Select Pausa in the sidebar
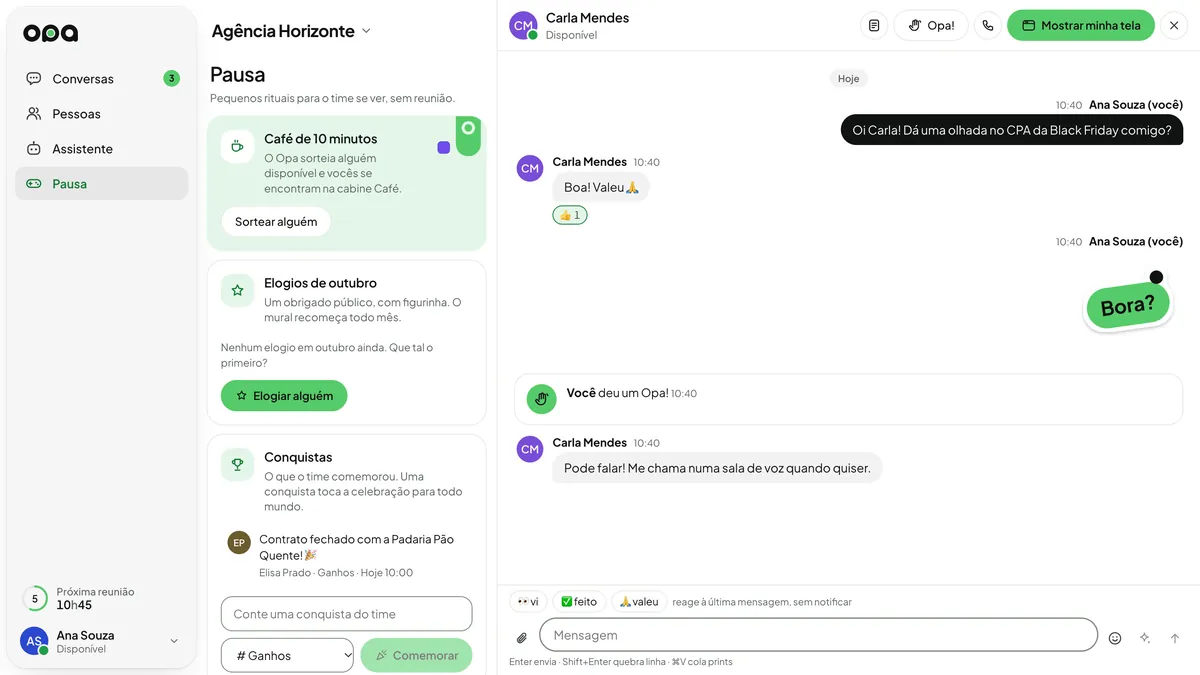Screen dimensions: 1200x675 click(x=101, y=184)
